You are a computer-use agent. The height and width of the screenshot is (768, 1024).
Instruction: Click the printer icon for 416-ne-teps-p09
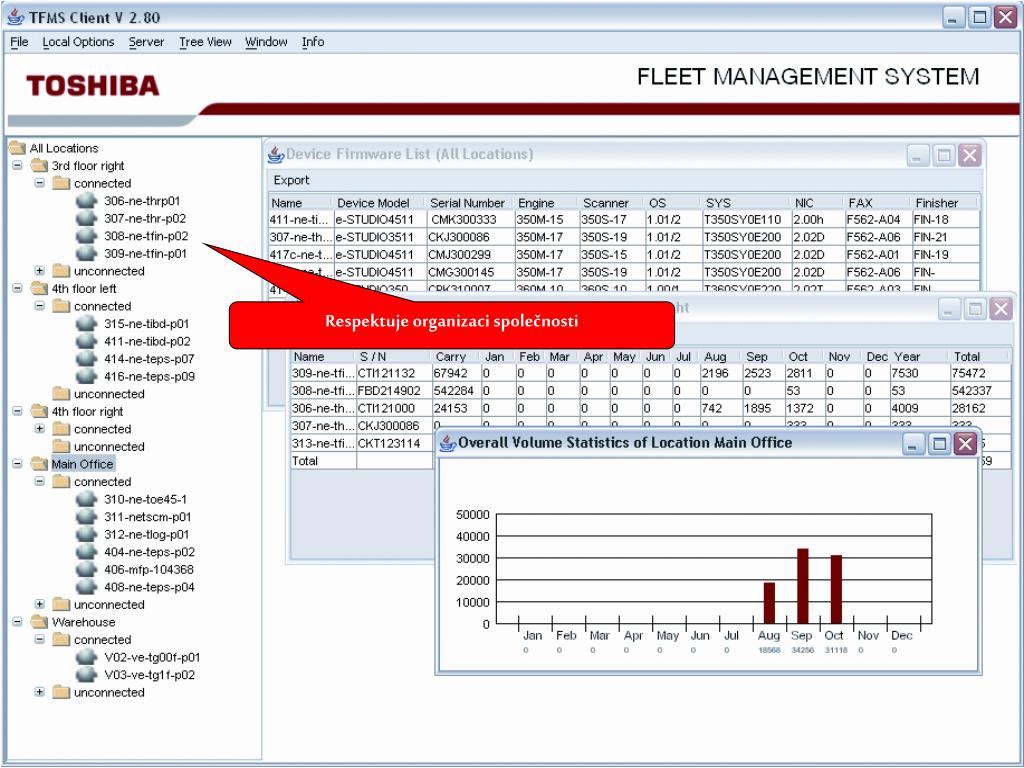(x=86, y=377)
